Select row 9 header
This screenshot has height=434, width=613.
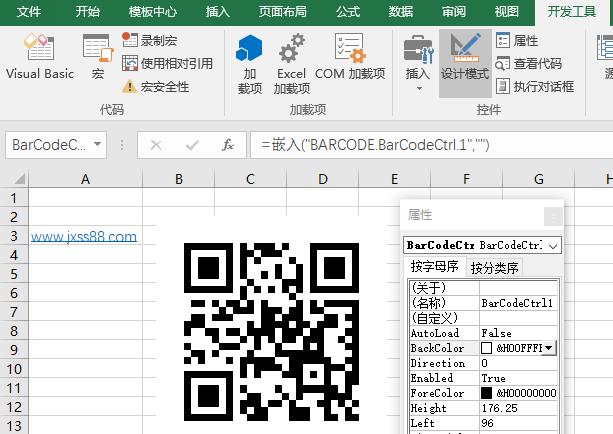point(14,350)
